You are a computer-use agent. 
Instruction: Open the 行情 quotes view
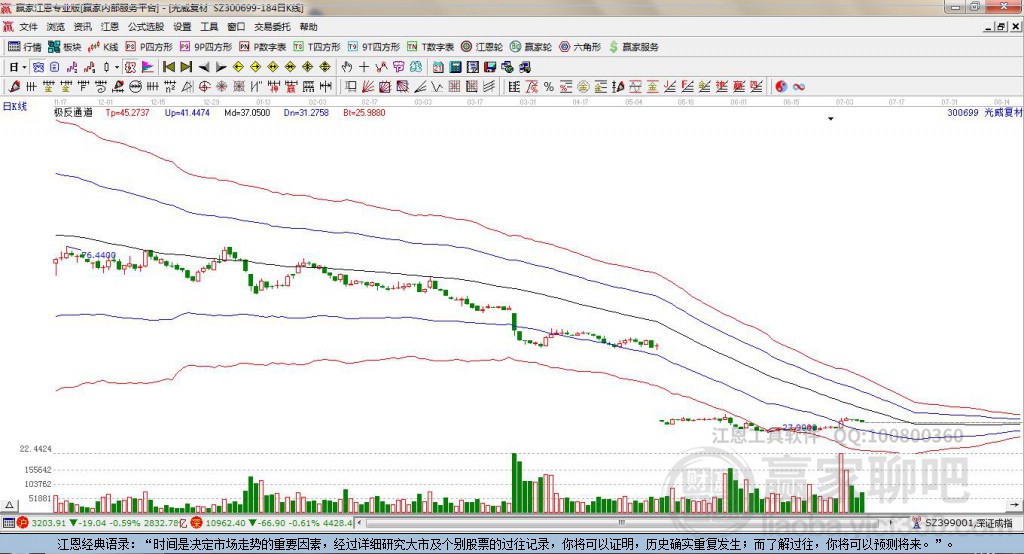coord(25,47)
